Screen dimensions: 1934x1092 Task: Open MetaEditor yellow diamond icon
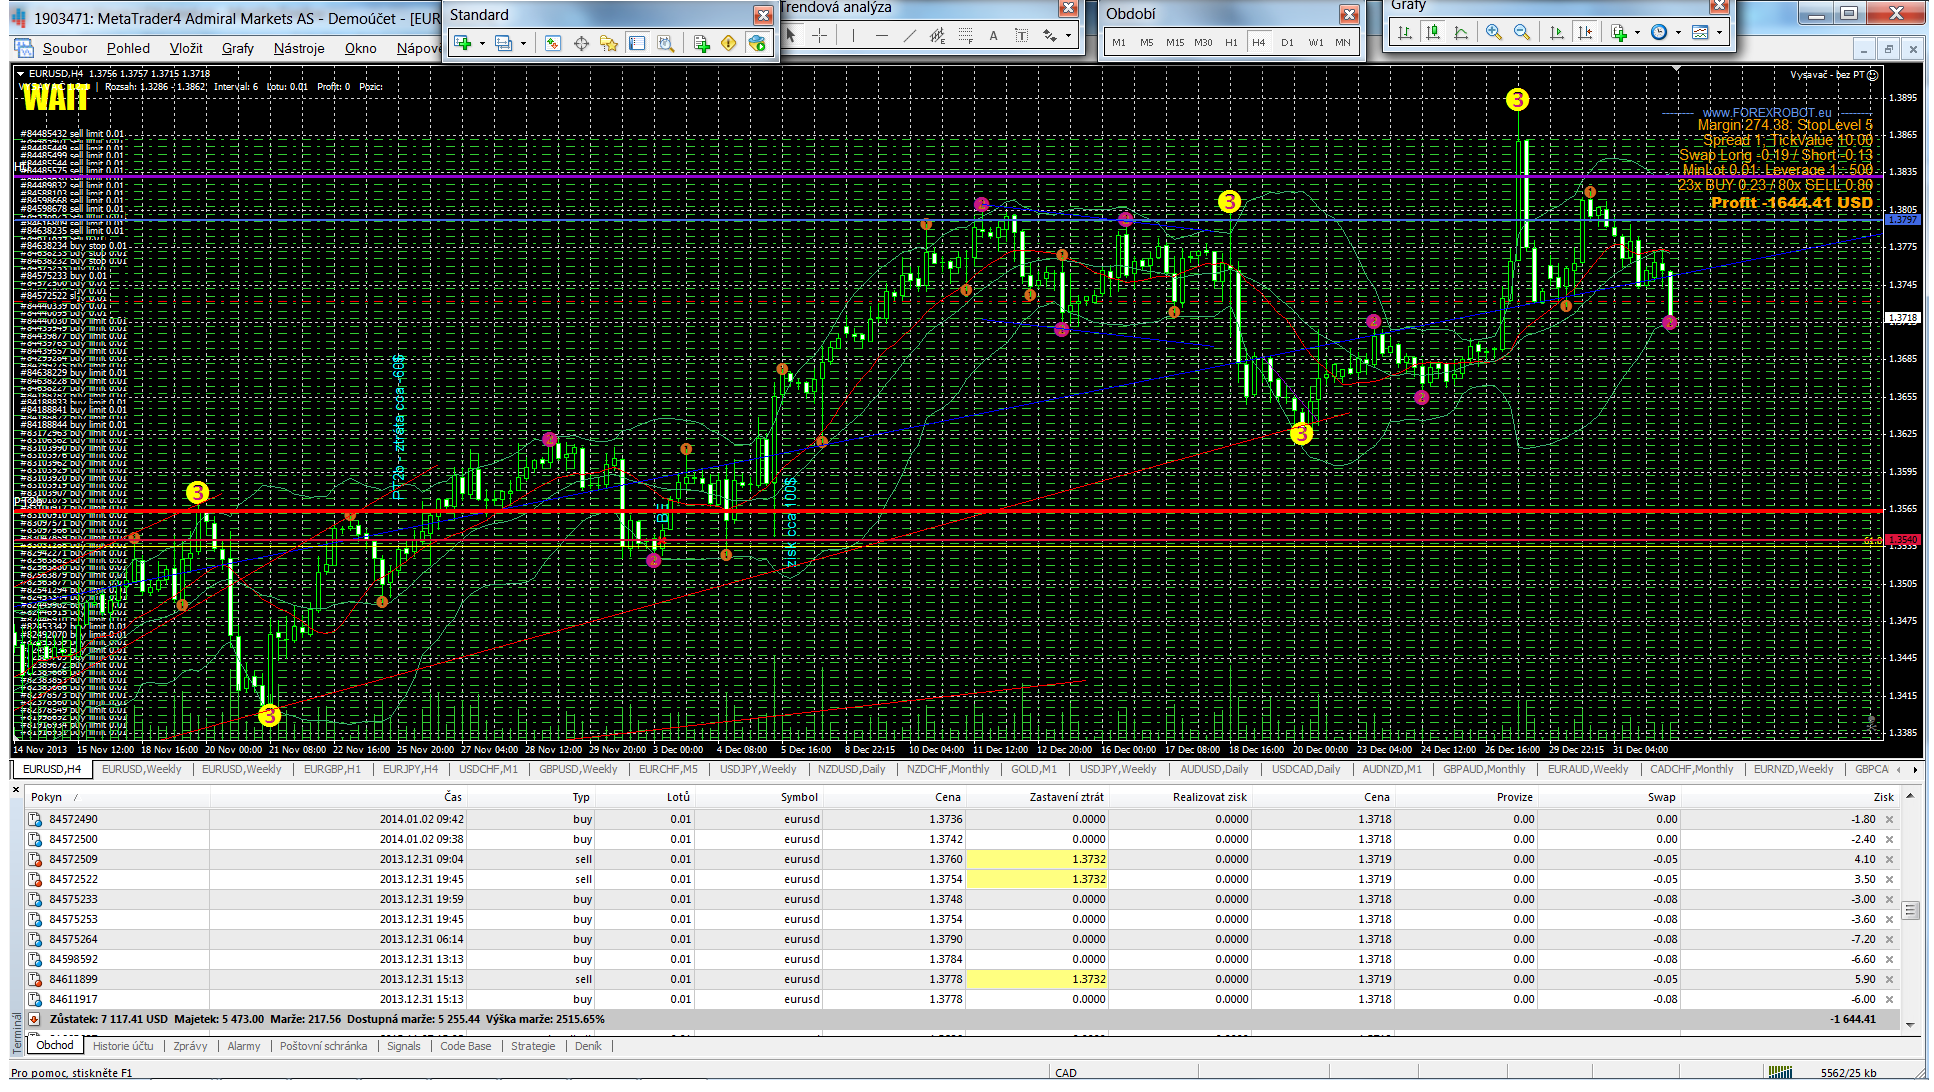[x=729, y=43]
